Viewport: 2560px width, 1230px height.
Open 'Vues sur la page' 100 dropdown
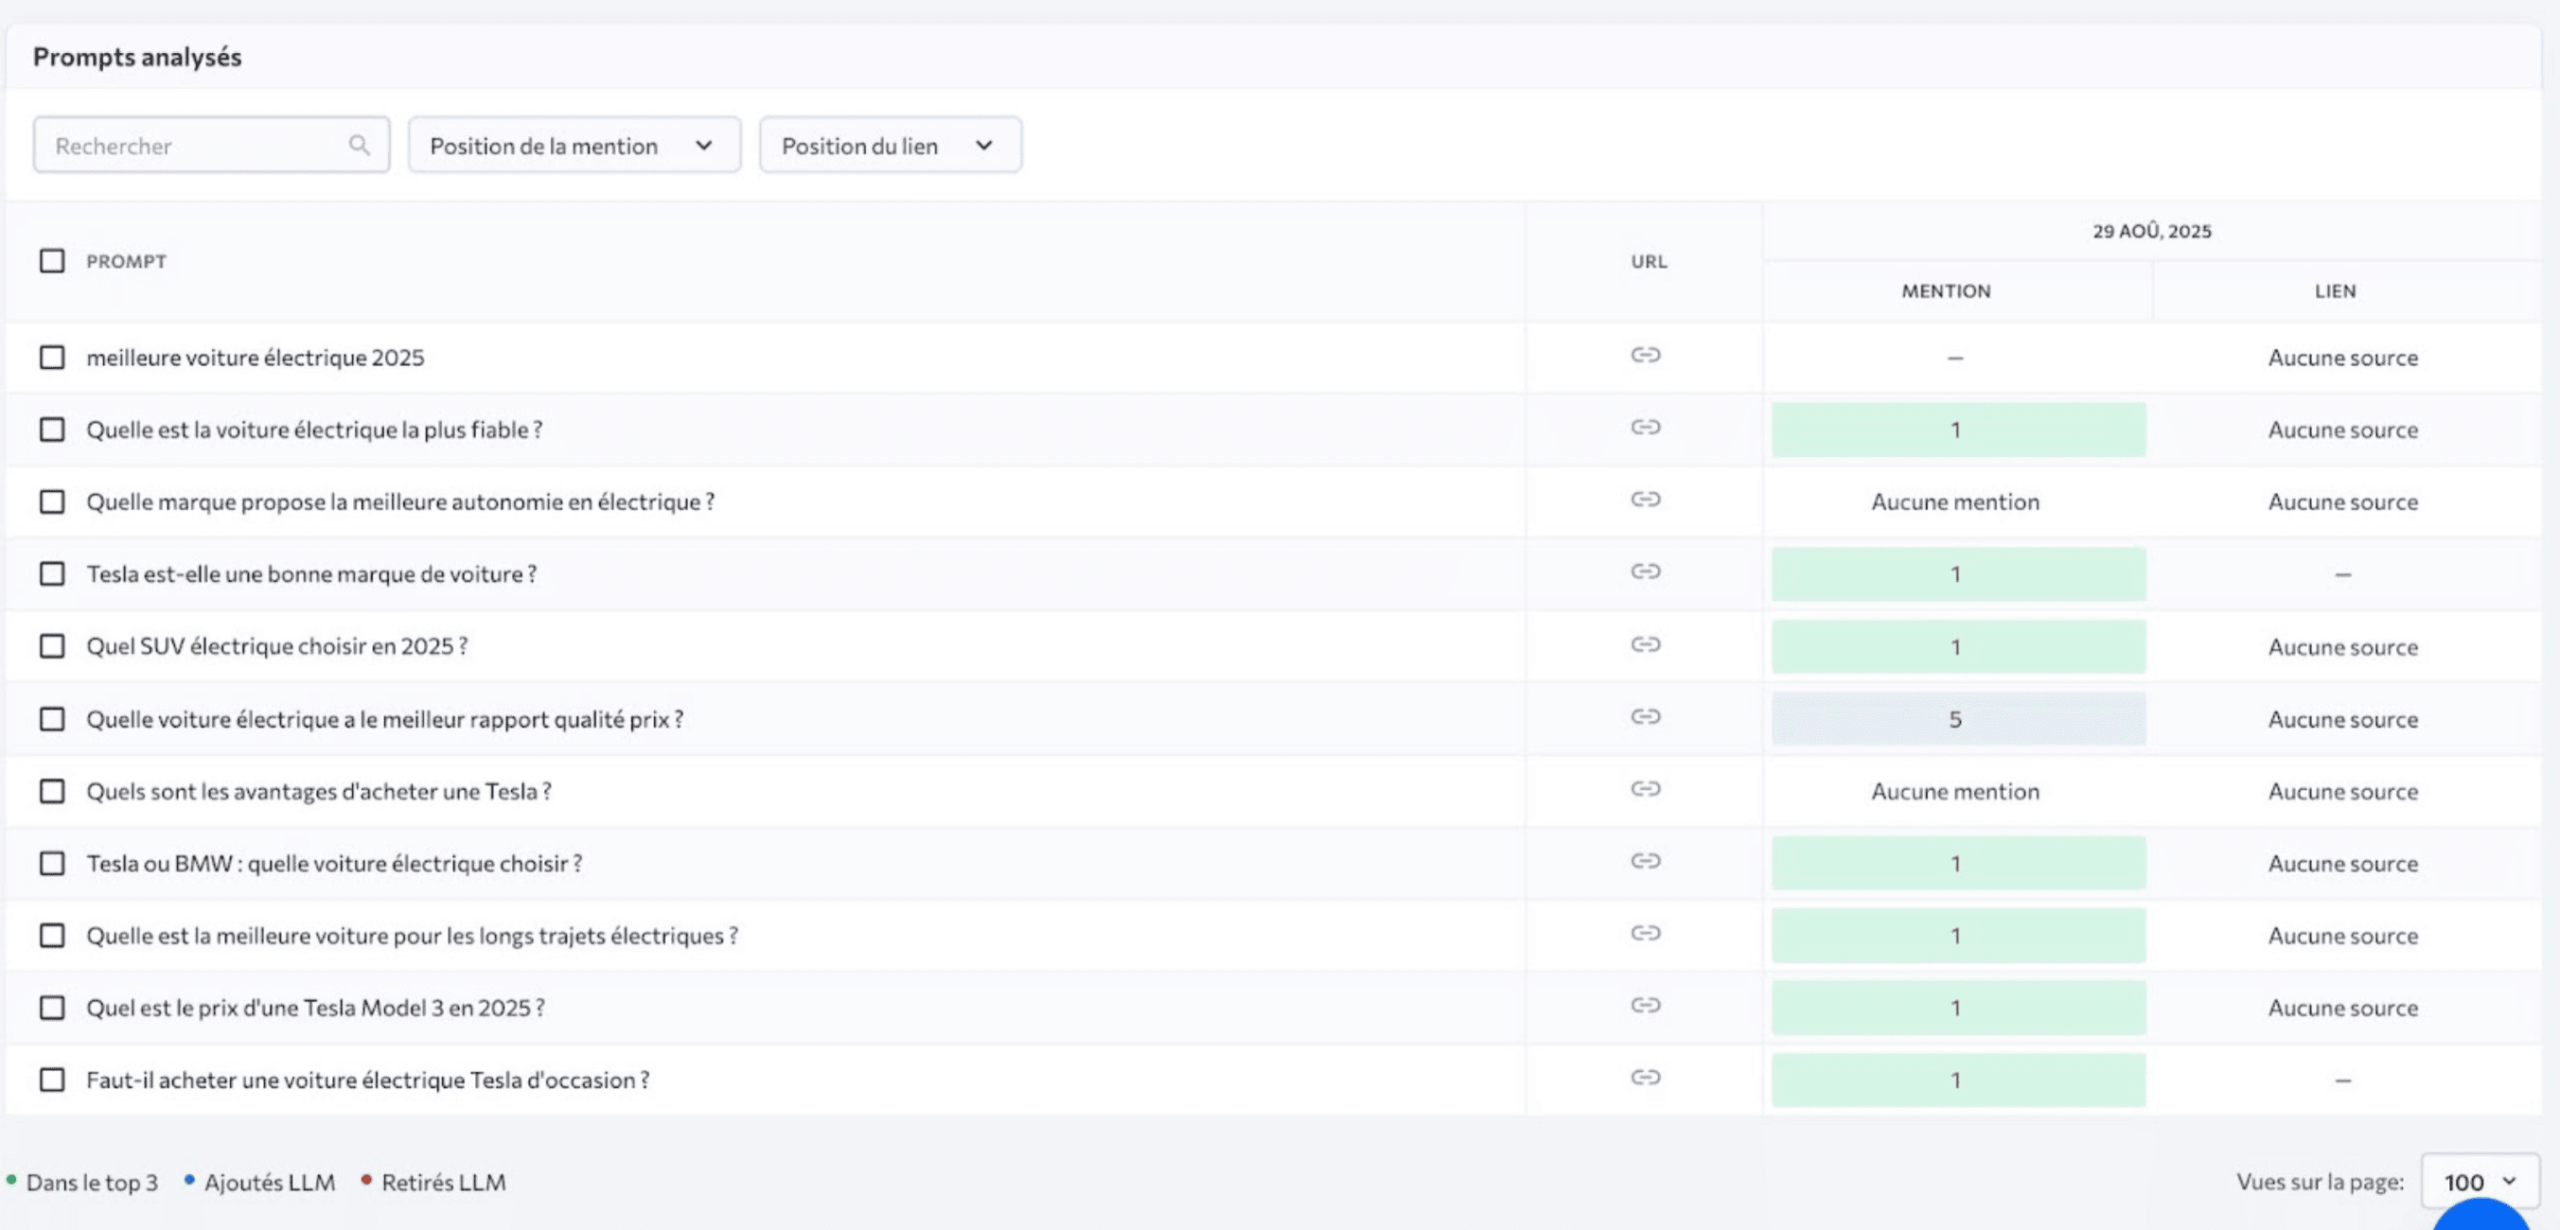[2480, 1182]
